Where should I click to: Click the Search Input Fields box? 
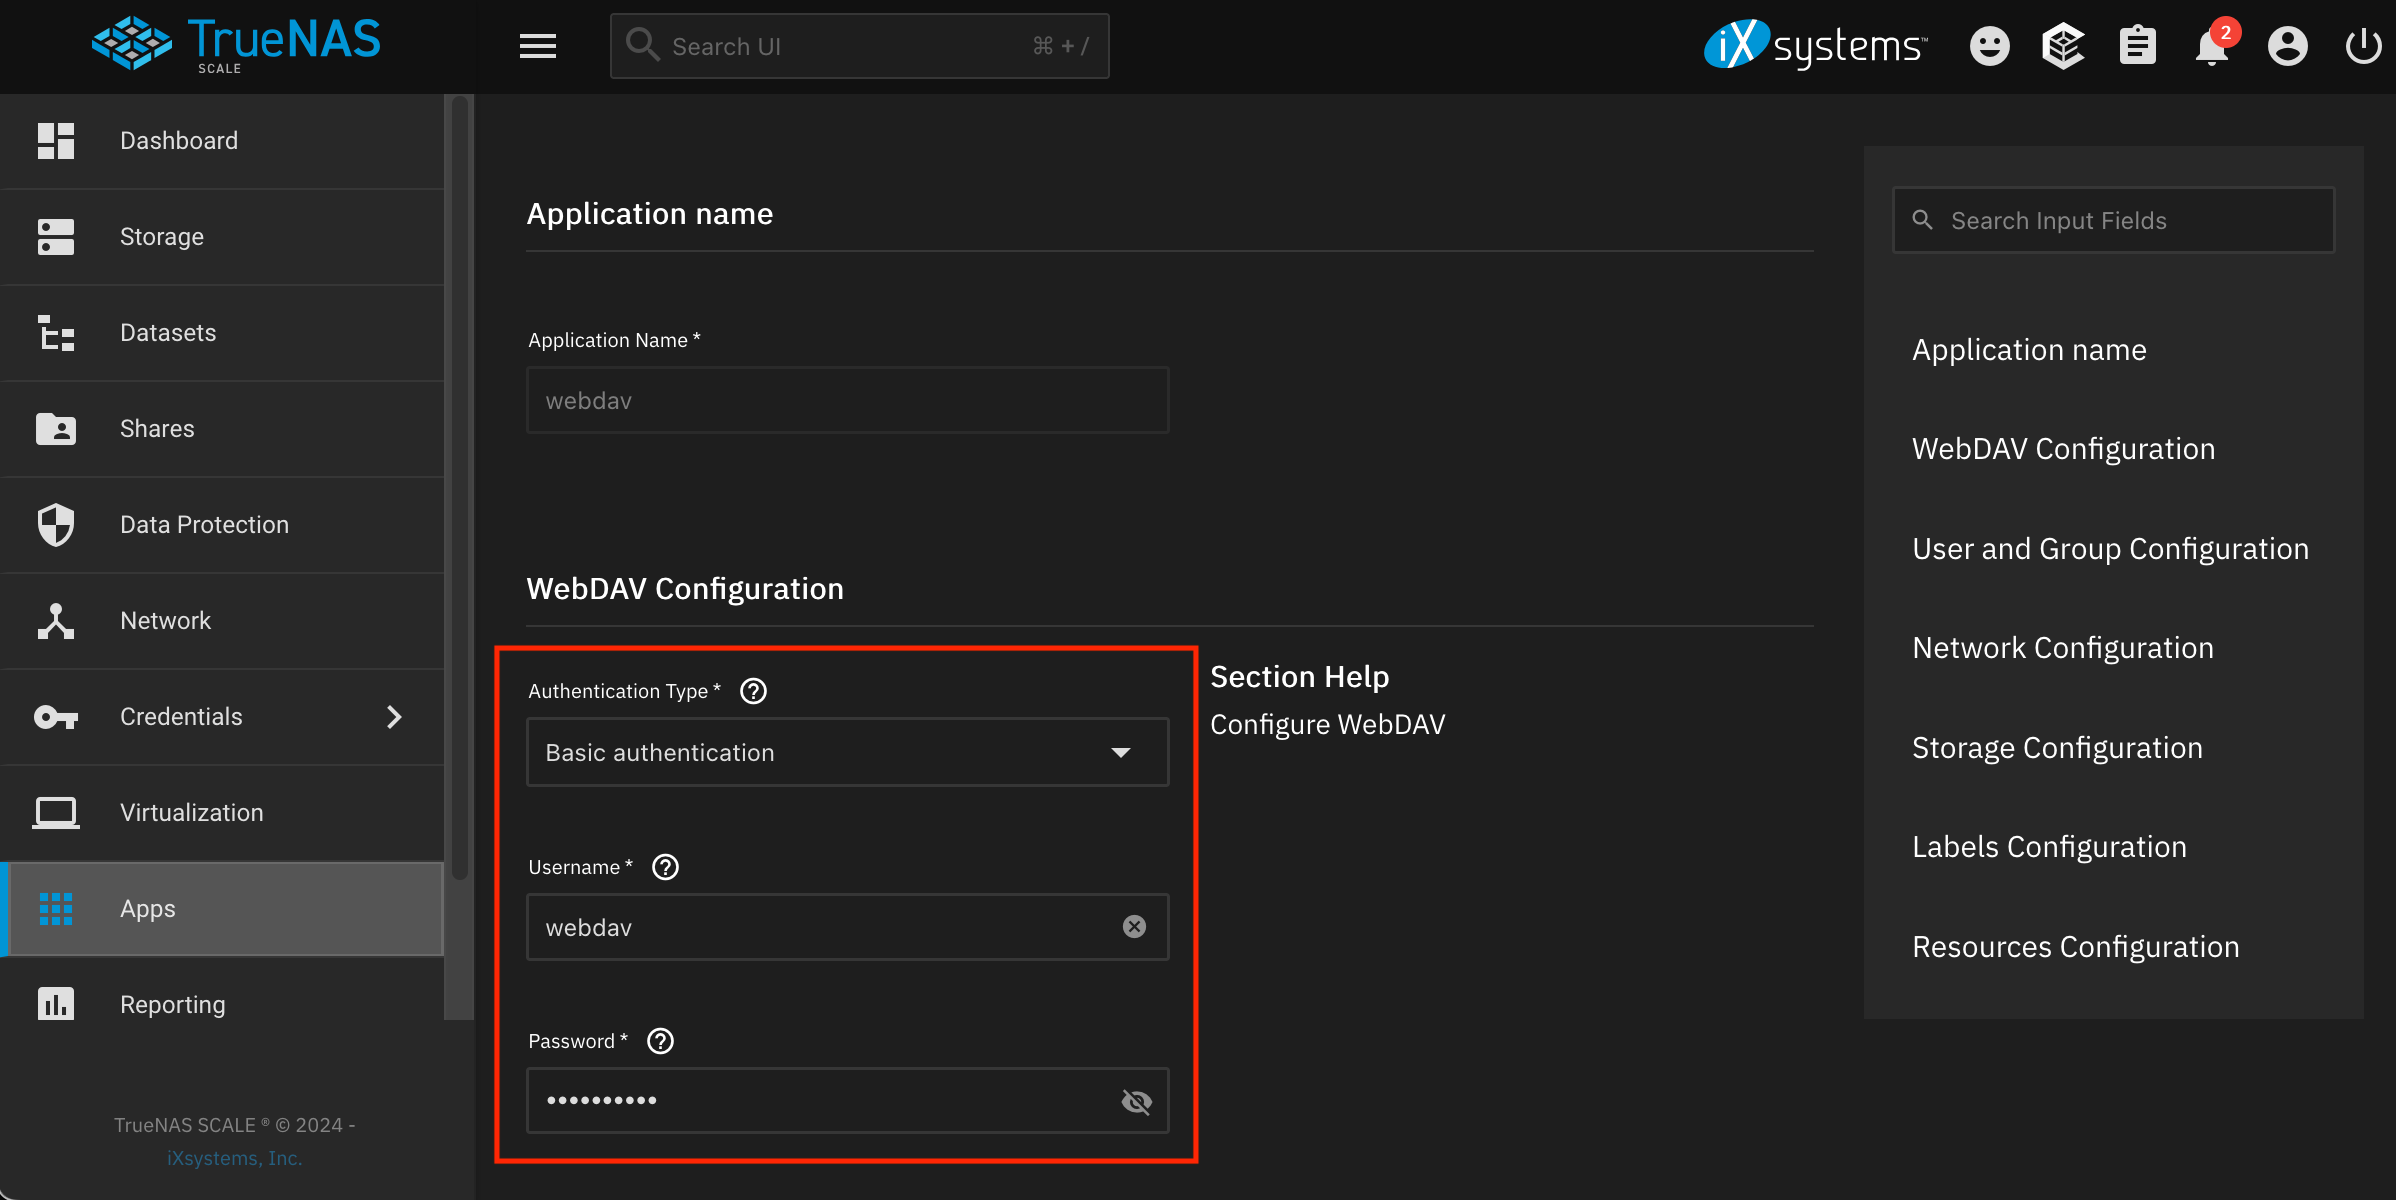[2113, 220]
